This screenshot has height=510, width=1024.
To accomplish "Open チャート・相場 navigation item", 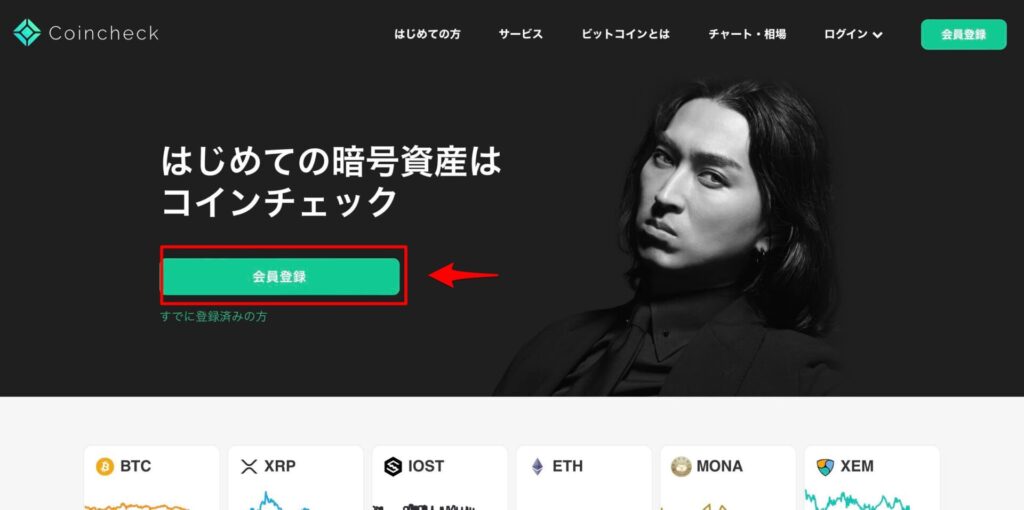I will click(747, 34).
